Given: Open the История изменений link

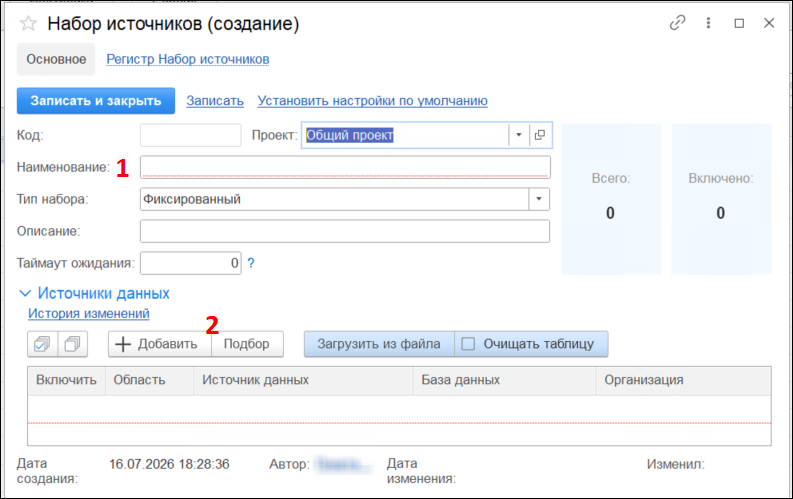Looking at the screenshot, I should point(89,313).
